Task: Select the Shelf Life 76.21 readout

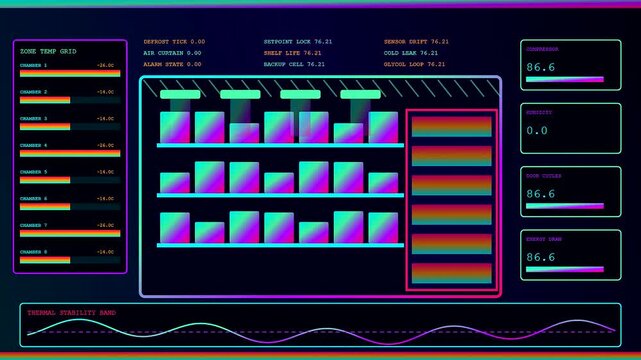Action: pos(292,53)
